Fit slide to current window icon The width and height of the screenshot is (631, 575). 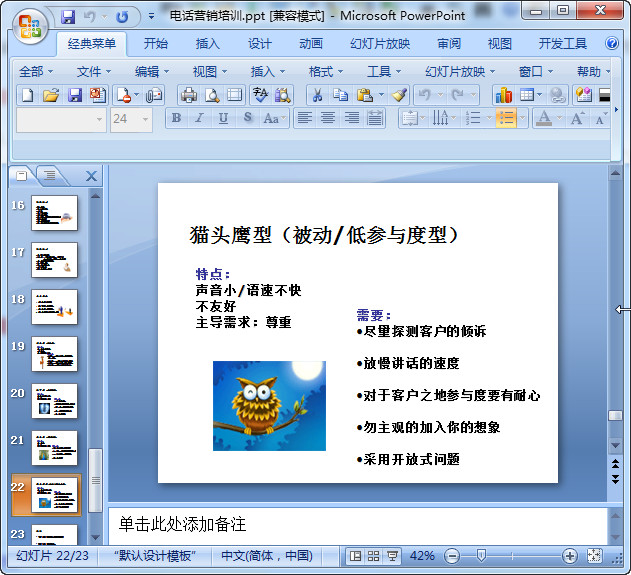[594, 556]
